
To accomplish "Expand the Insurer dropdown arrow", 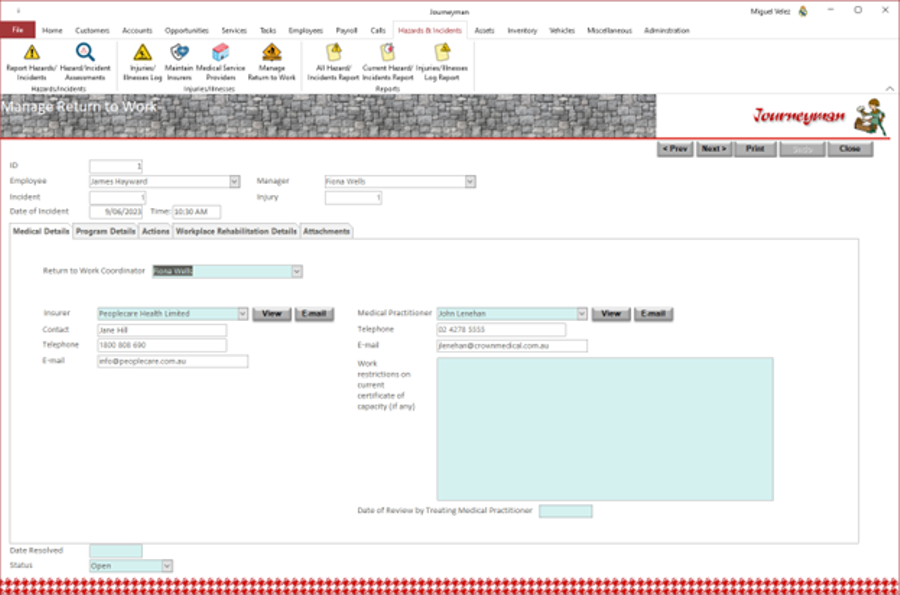I will pyautogui.click(x=243, y=314).
